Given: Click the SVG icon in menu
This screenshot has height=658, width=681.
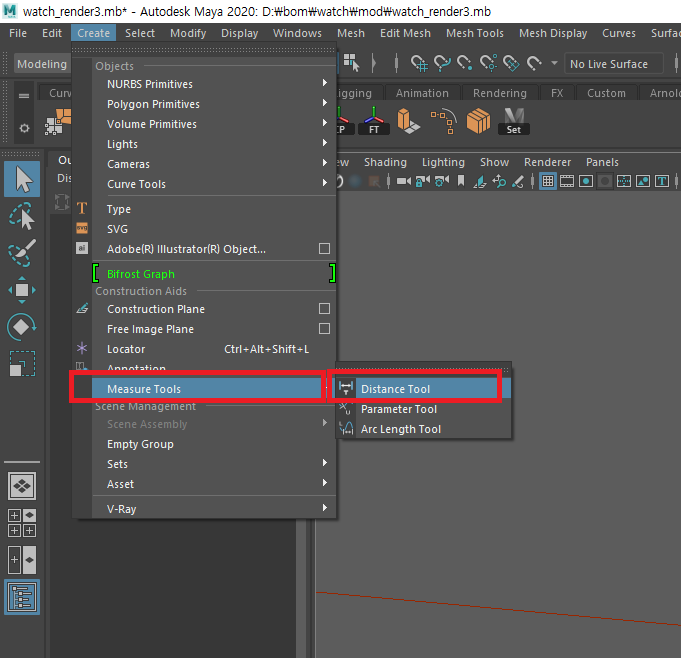Looking at the screenshot, I should click(x=82, y=228).
